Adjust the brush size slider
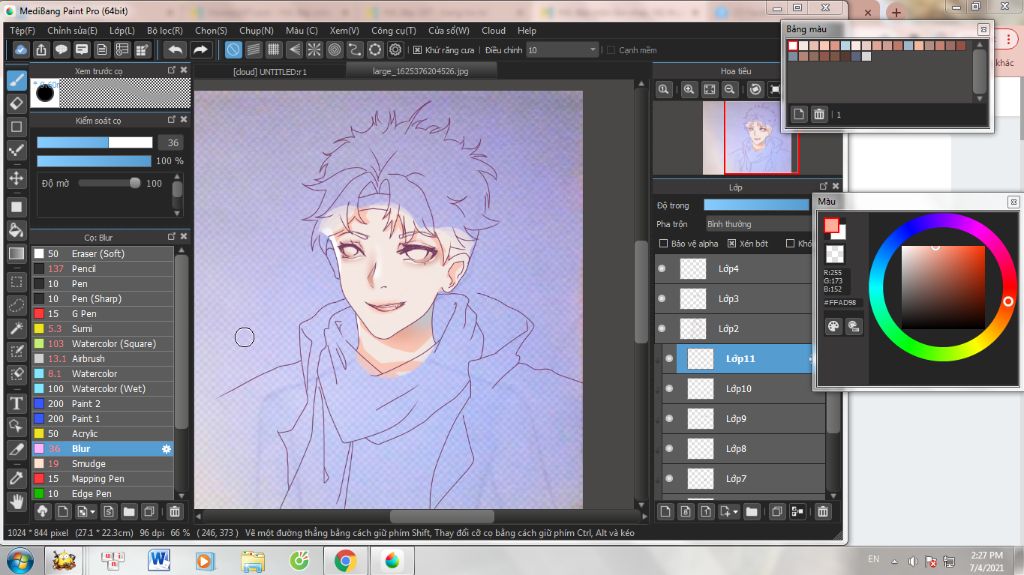The image size is (1024, 575). (x=95, y=142)
